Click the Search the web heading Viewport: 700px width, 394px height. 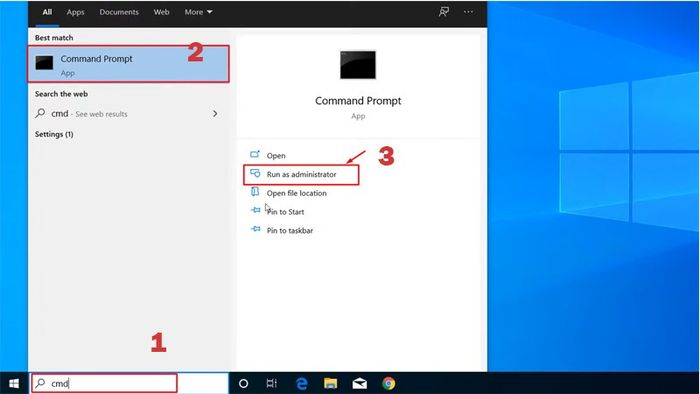(x=61, y=94)
